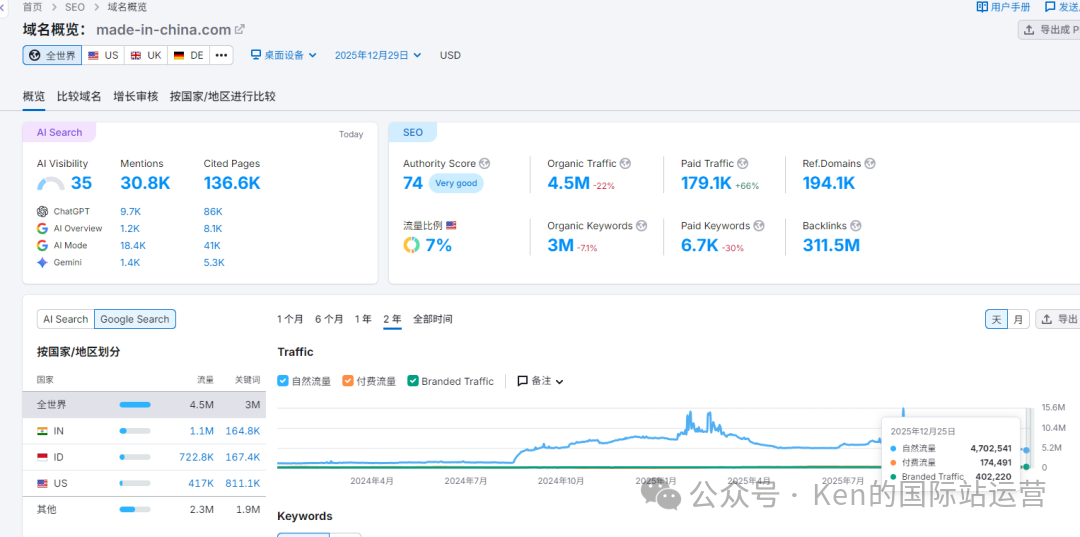Screen dimensions: 1080x537
Task: Click the 导出 chart export button
Action: coord(1058,319)
